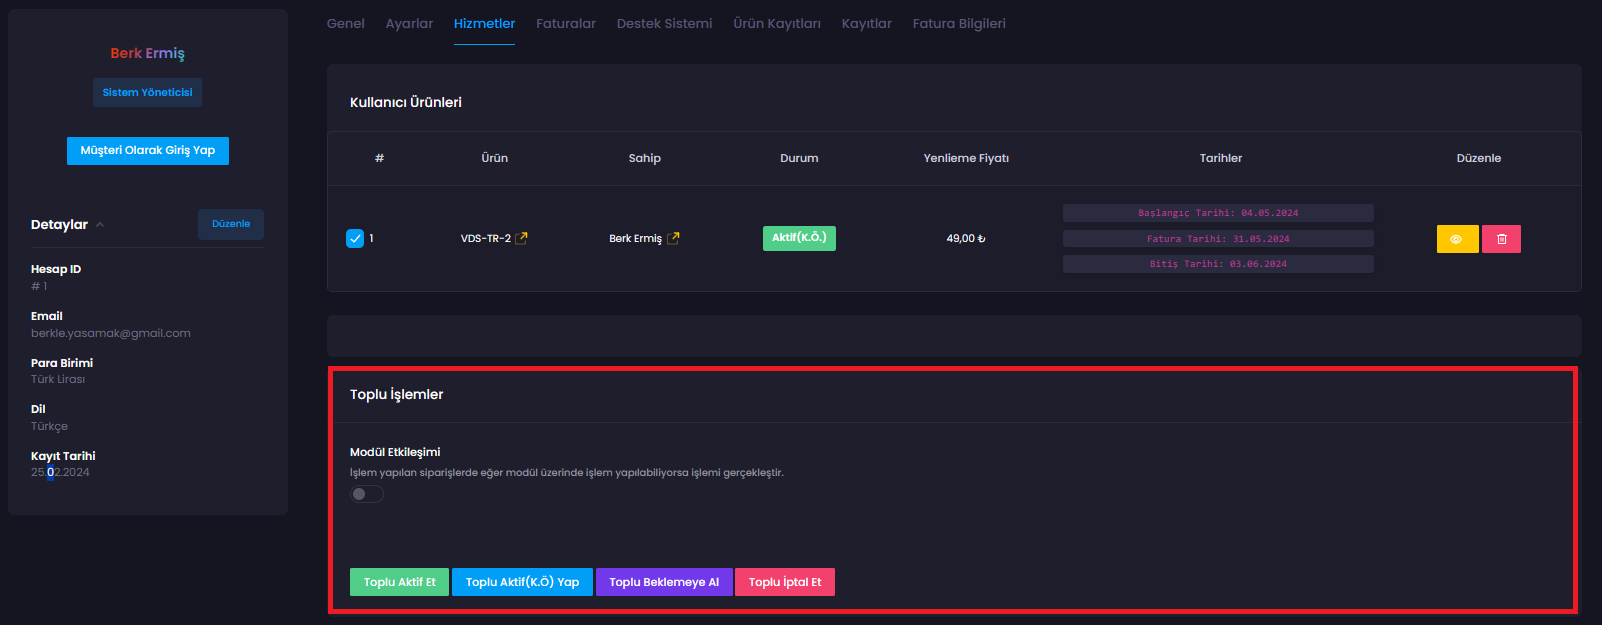1602x625 pixels.
Task: Collapse Detaylar section chevron
Action: (100, 225)
